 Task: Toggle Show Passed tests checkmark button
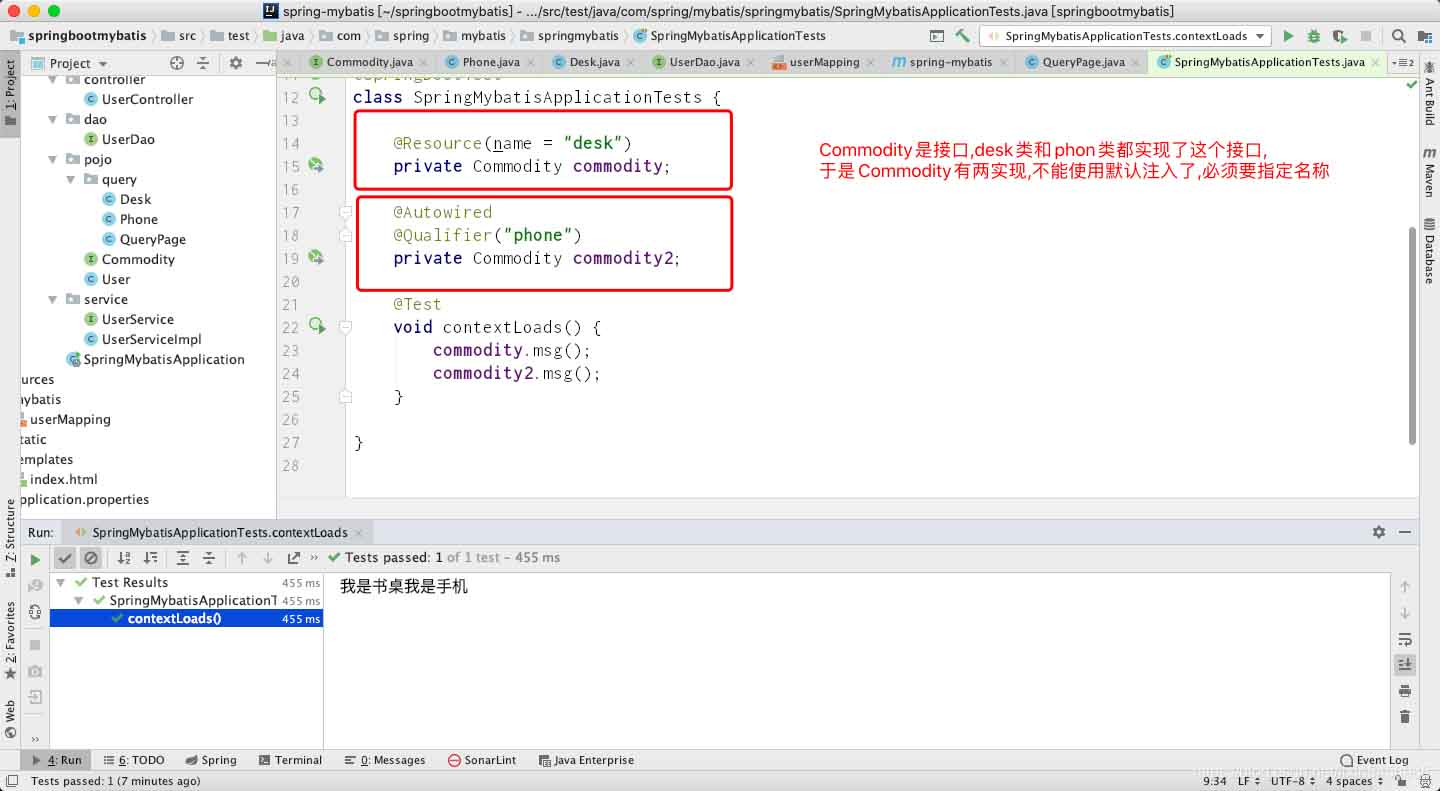click(65, 558)
